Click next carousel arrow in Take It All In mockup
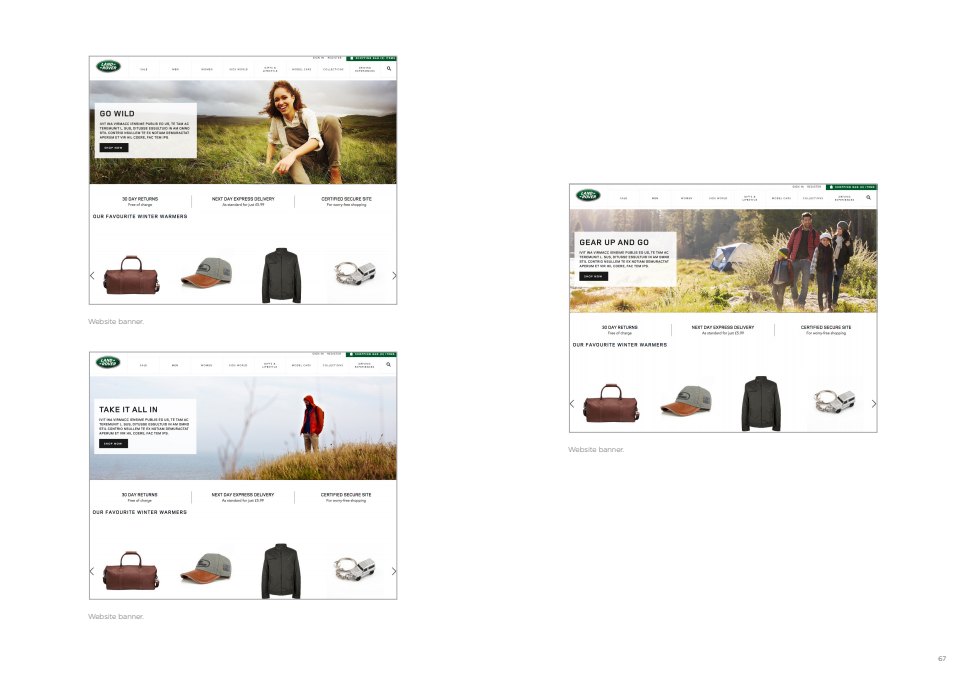 pyautogui.click(x=394, y=571)
